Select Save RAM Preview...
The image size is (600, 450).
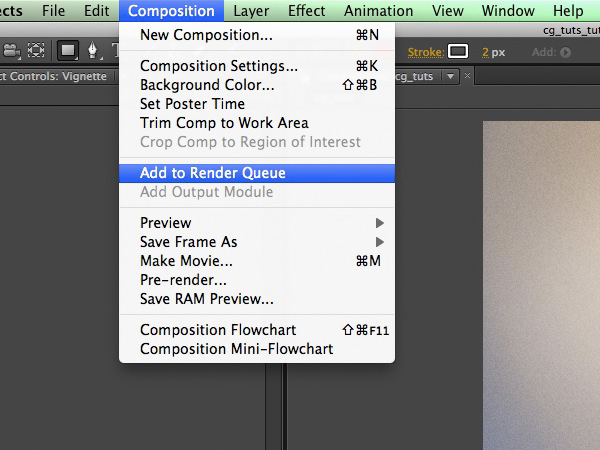click(x=257, y=299)
